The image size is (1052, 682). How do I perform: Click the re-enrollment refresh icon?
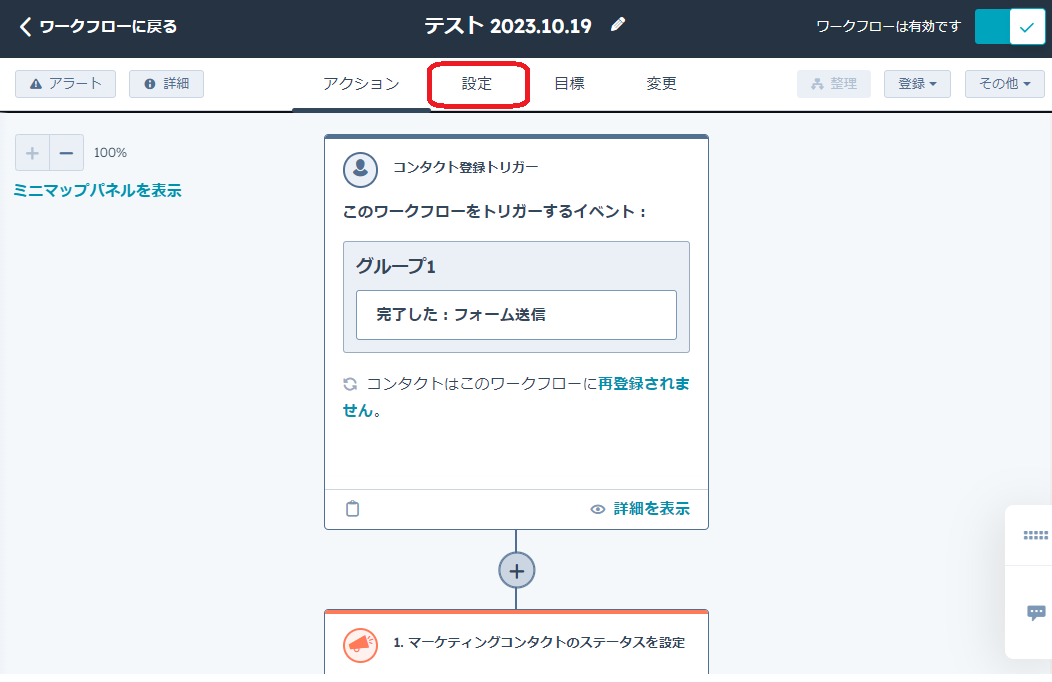(350, 384)
